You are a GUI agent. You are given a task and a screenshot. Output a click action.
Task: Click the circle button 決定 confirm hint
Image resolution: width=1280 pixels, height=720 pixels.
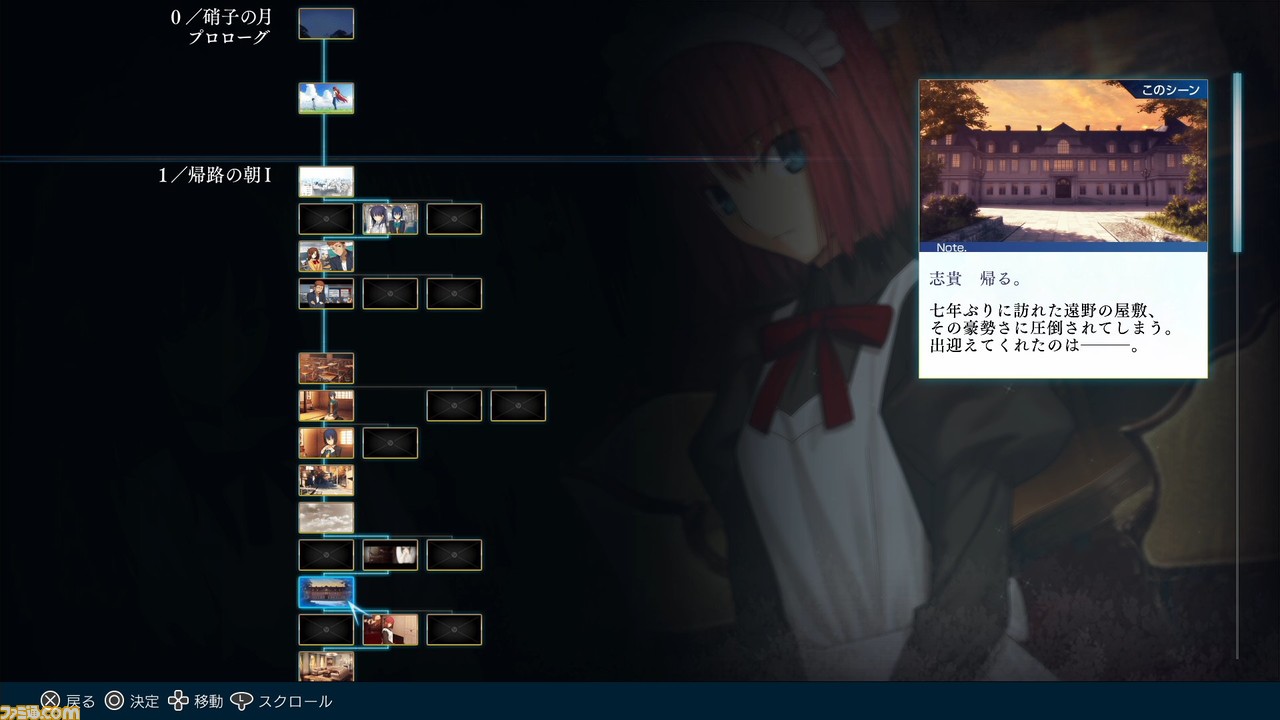[x=132, y=701]
